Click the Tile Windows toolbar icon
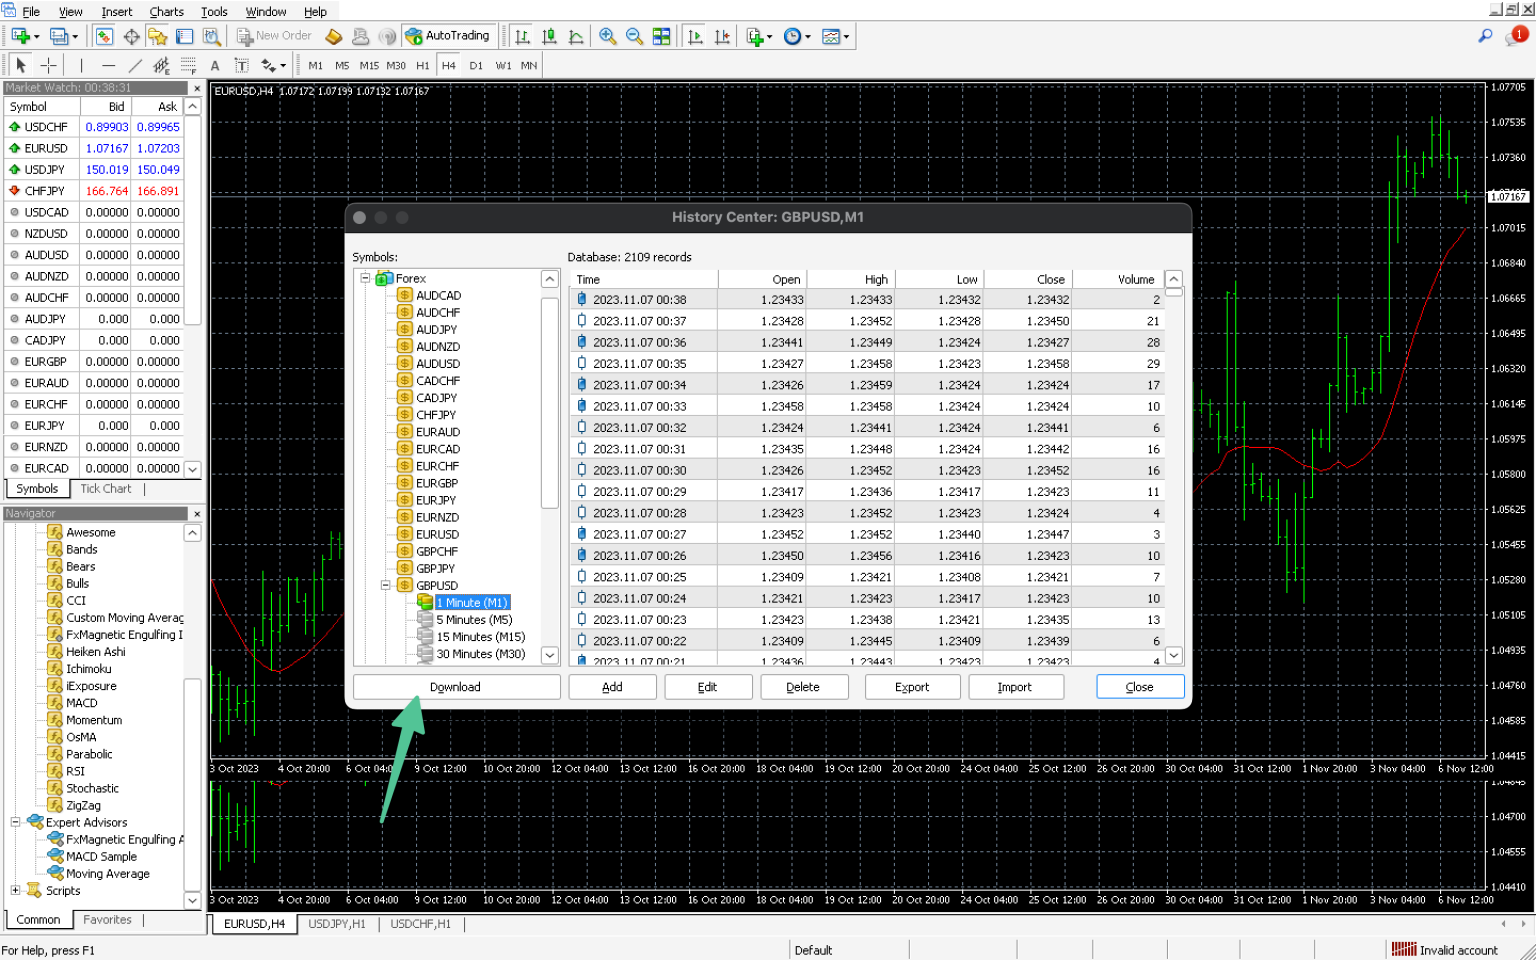This screenshot has width=1536, height=960. coord(662,36)
